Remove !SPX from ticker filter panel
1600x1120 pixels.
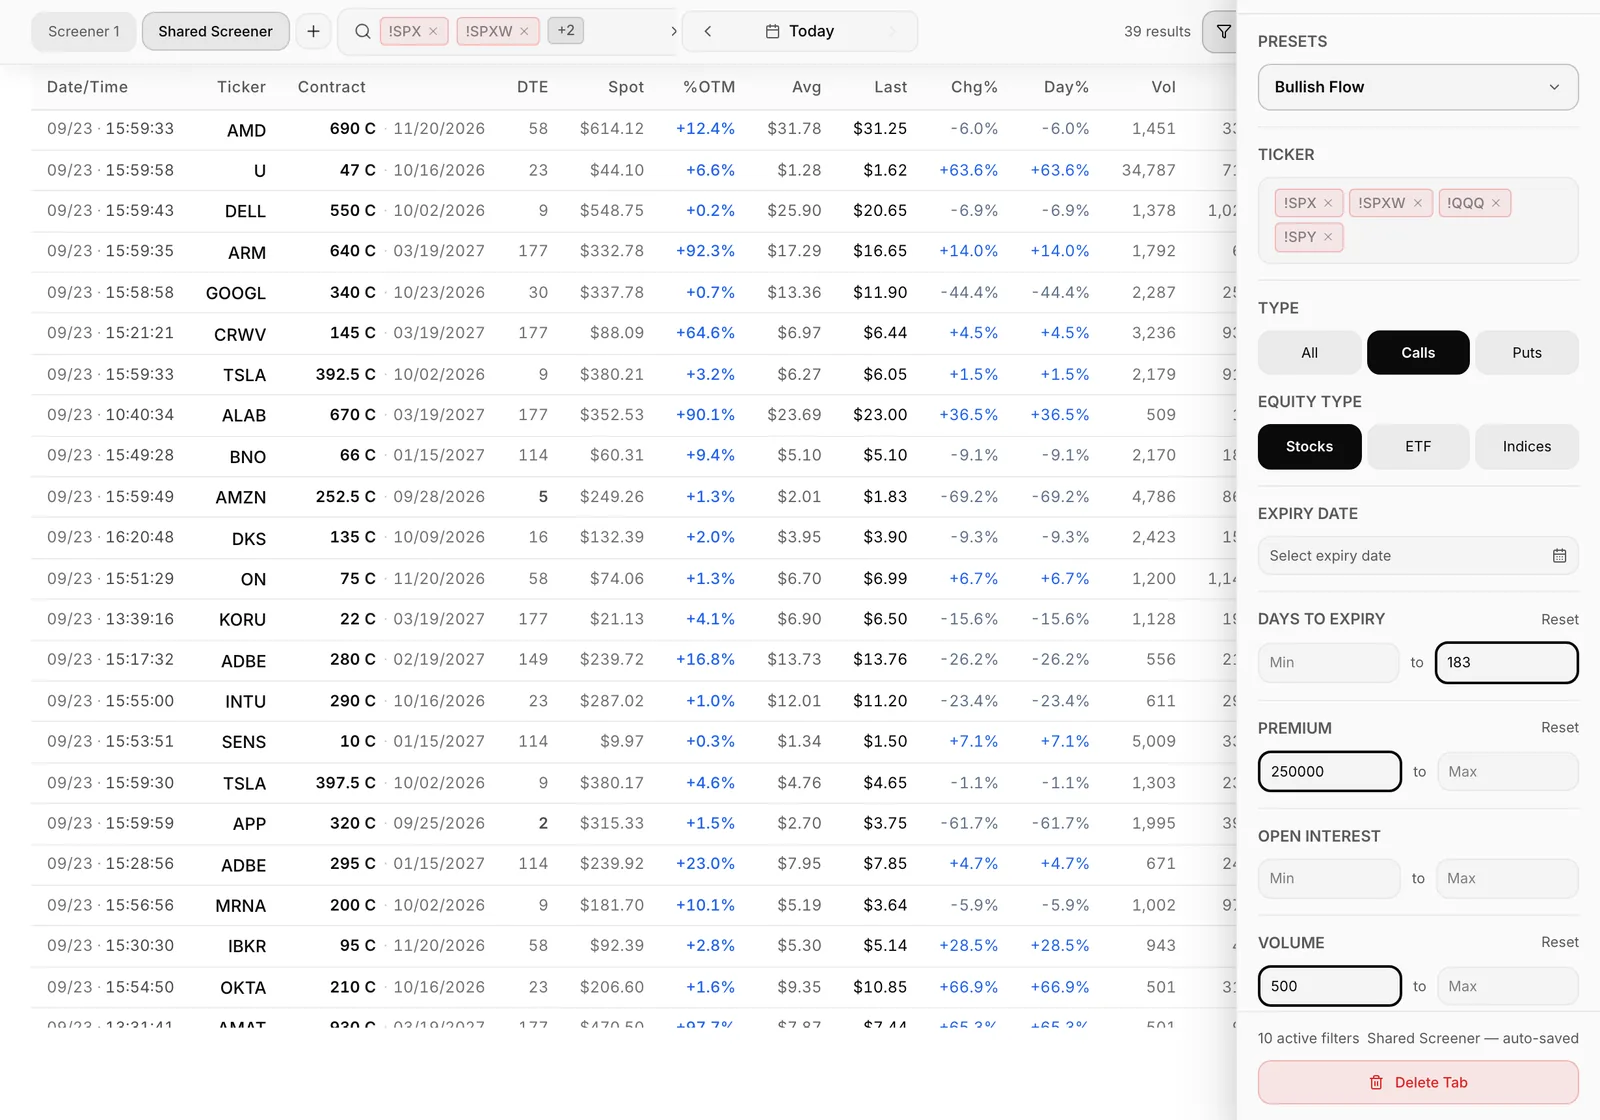point(1328,203)
